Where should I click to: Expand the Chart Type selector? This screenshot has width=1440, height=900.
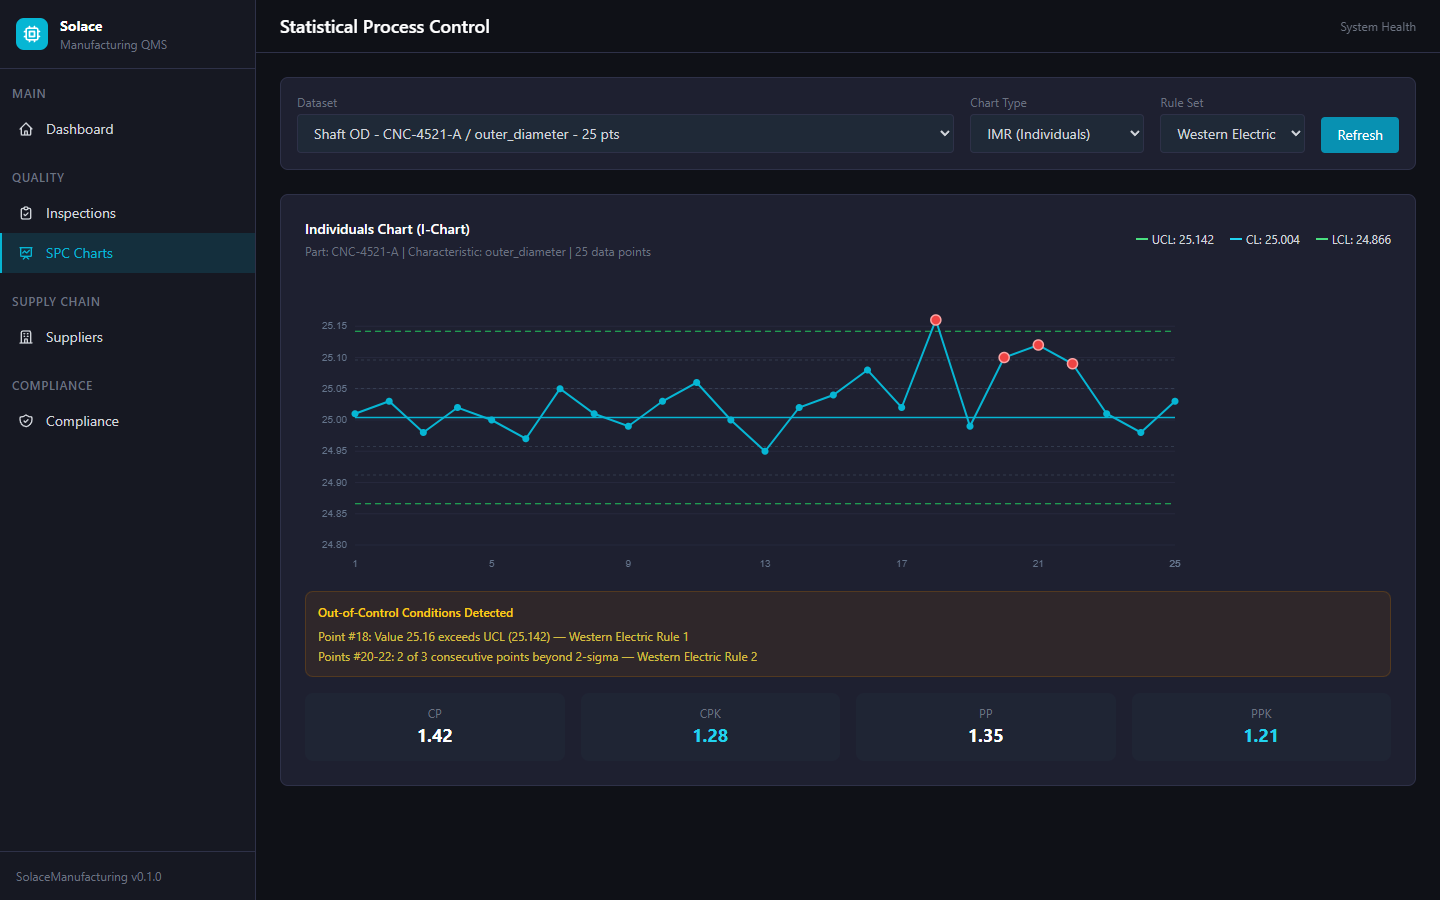[x=1056, y=134]
